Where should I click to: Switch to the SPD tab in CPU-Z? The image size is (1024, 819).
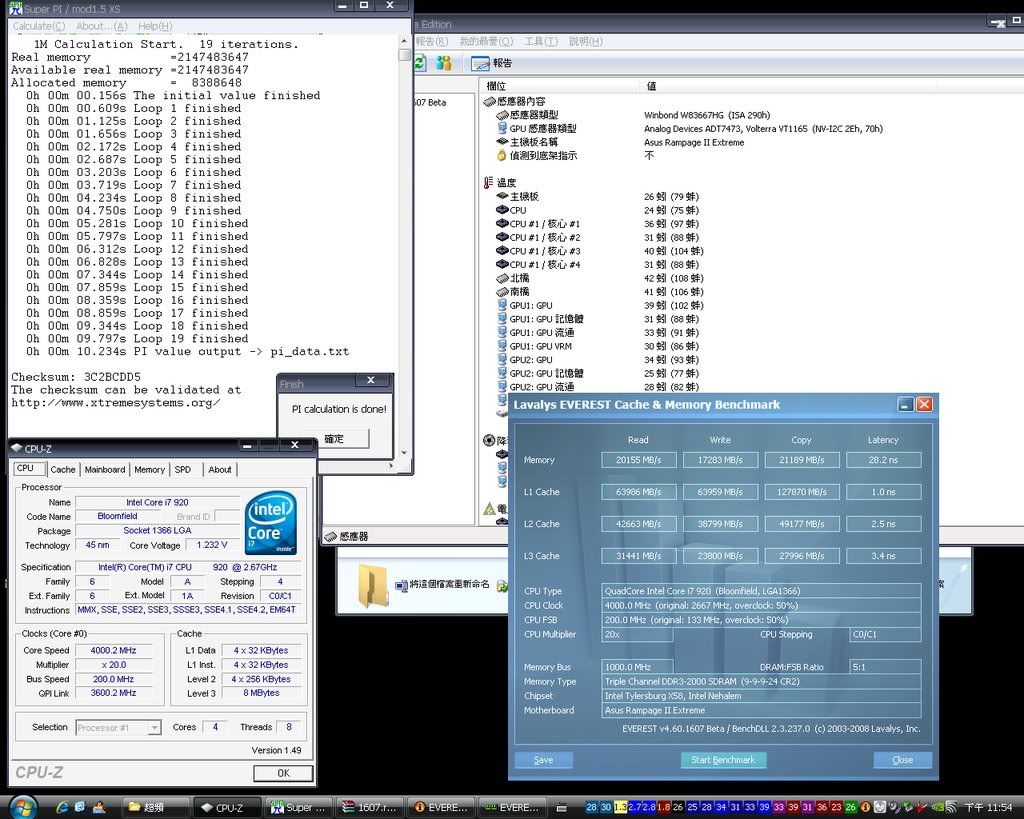(183, 469)
